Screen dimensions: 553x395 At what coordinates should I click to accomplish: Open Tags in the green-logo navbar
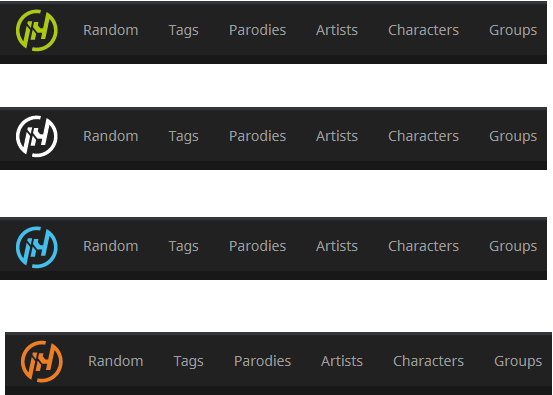183,31
